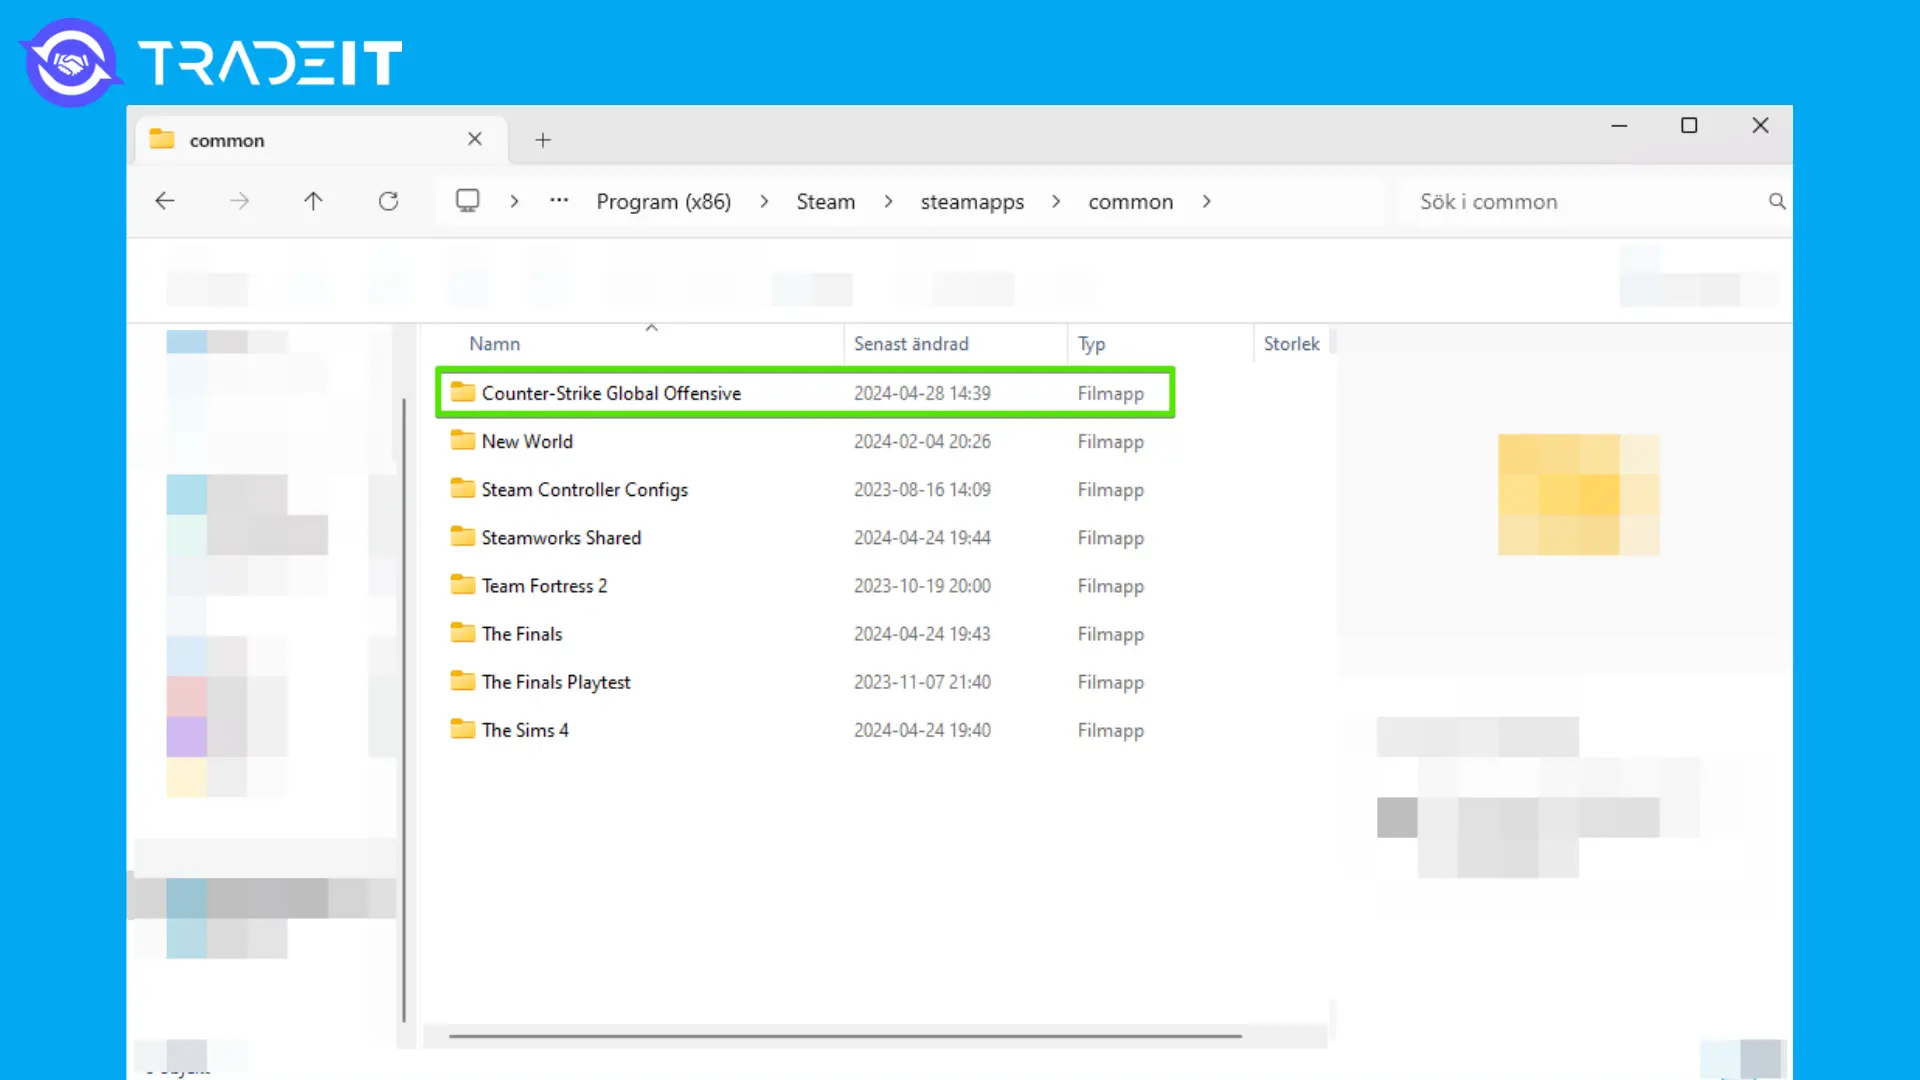Refresh the common folder view
Viewport: 1920px width, 1080px height.
click(388, 201)
